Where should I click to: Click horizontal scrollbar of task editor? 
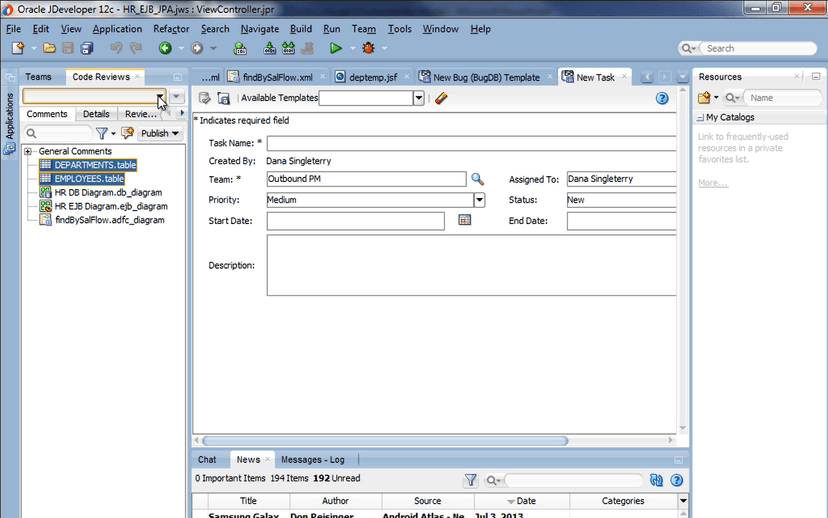[x=385, y=440]
